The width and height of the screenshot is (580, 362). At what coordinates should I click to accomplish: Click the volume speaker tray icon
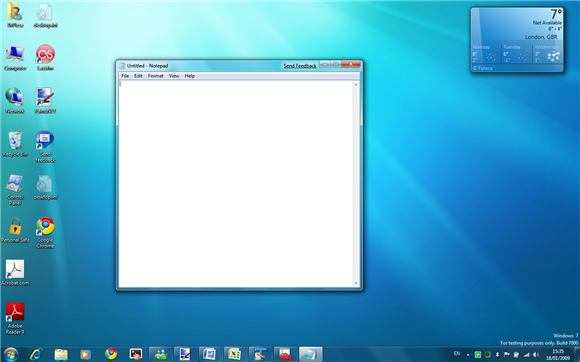[x=536, y=355]
